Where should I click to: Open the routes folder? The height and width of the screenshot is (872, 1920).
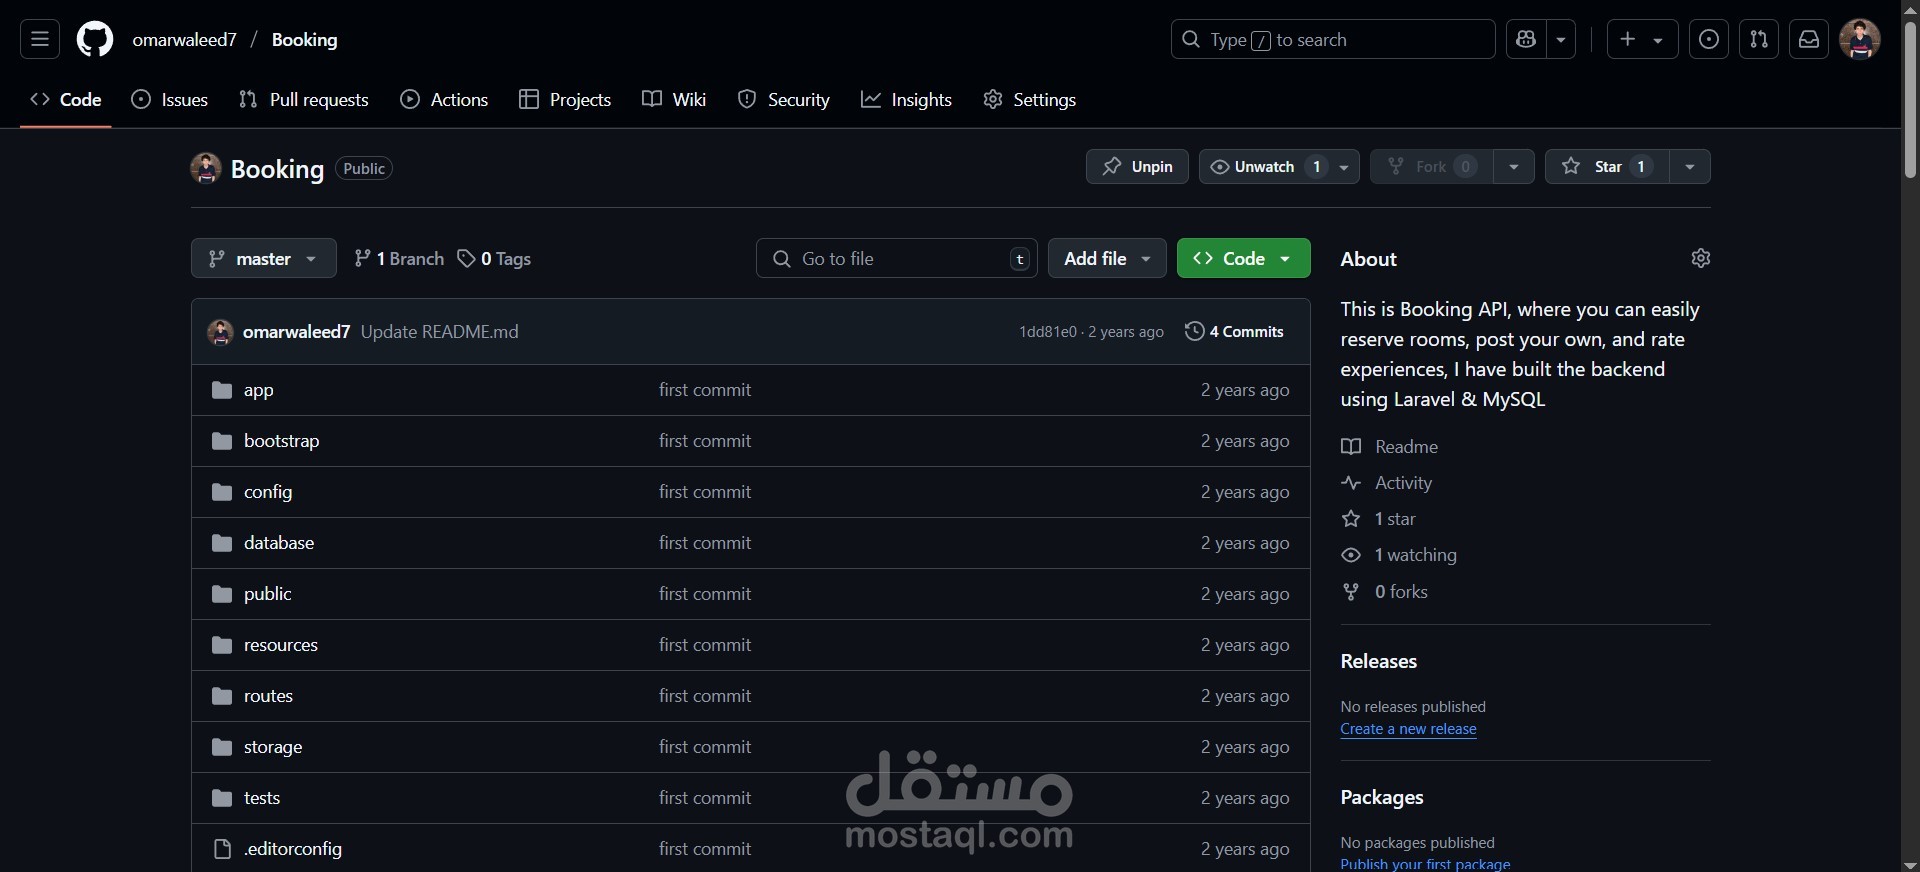click(x=268, y=696)
